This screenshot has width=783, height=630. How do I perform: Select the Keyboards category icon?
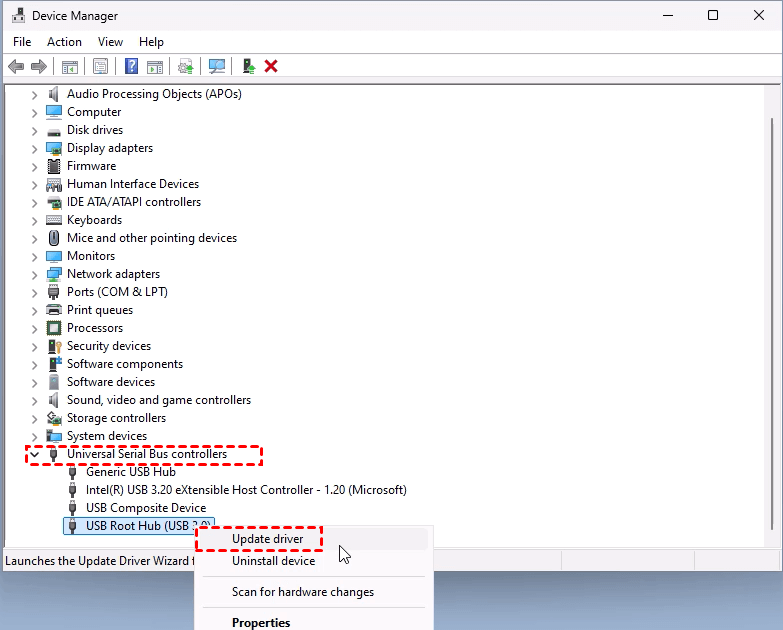(53, 220)
